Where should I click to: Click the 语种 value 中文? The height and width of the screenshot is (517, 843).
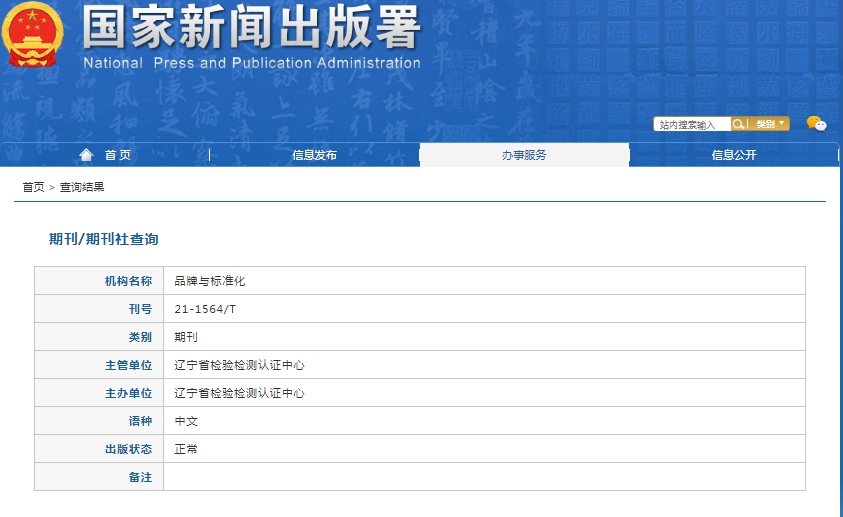[x=186, y=421]
